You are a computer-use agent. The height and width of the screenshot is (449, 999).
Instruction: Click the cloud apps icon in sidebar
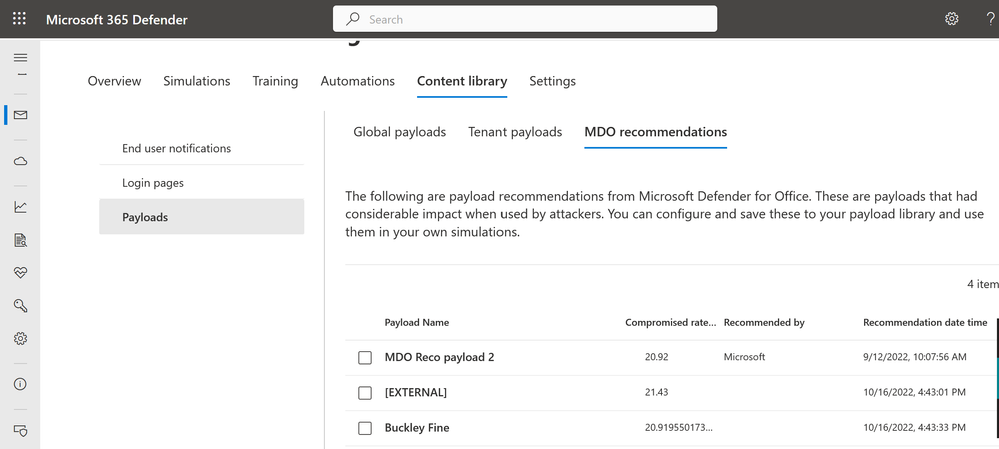20,161
